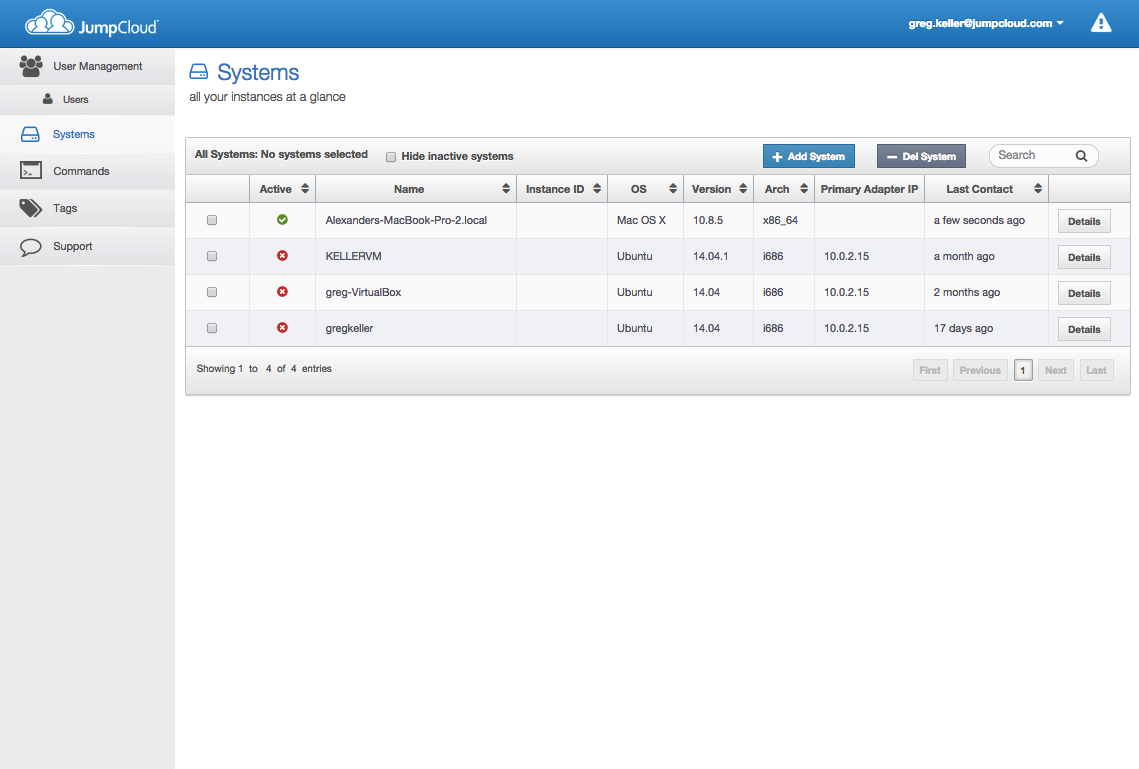Toggle Hide inactive systems checkbox
1139x769 pixels.
click(391, 157)
